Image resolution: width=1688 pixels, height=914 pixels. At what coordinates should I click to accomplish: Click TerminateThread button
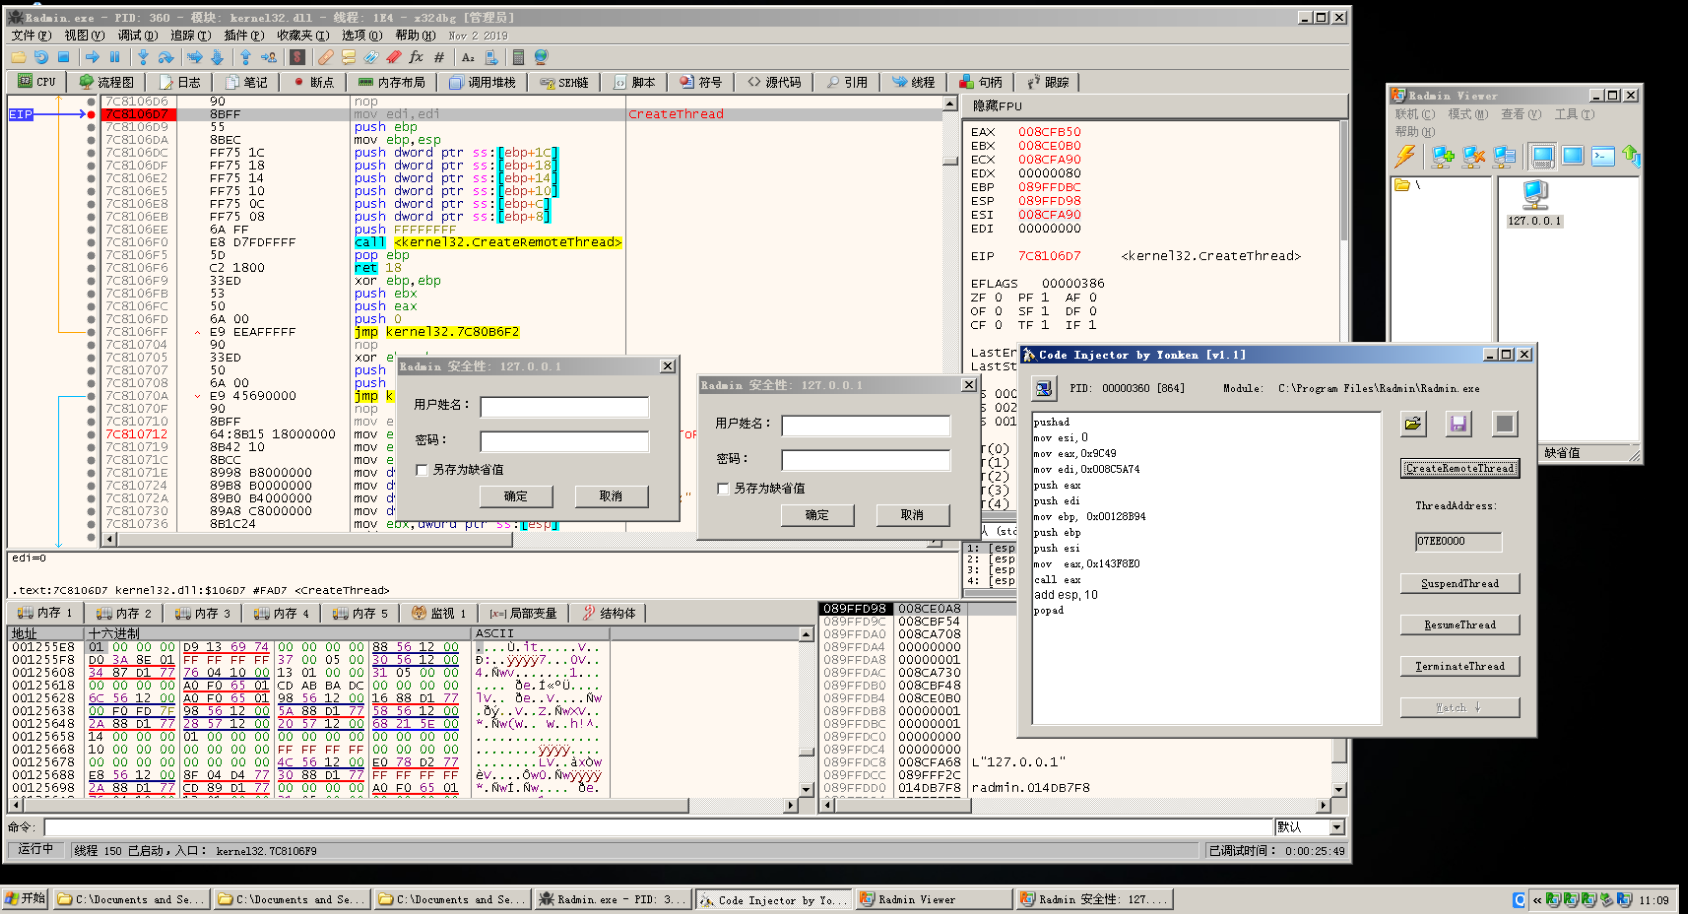1460,666
